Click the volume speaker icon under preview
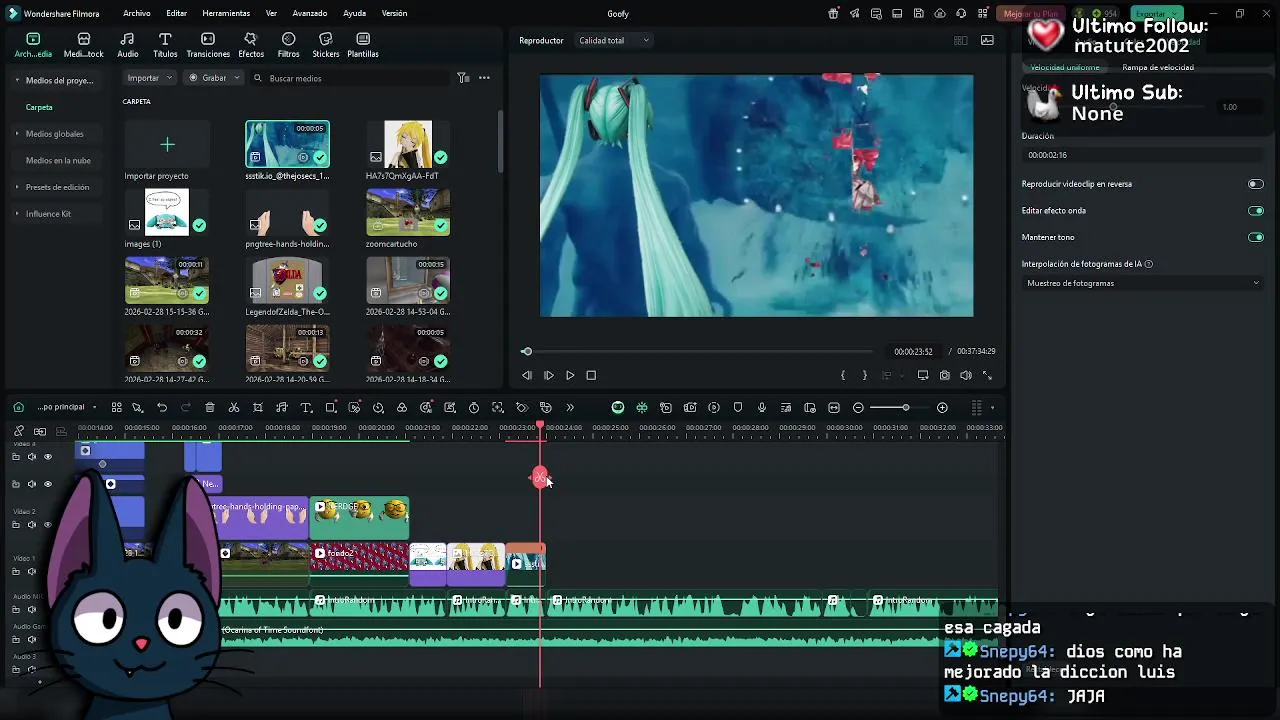The width and height of the screenshot is (1280, 720). [x=966, y=375]
